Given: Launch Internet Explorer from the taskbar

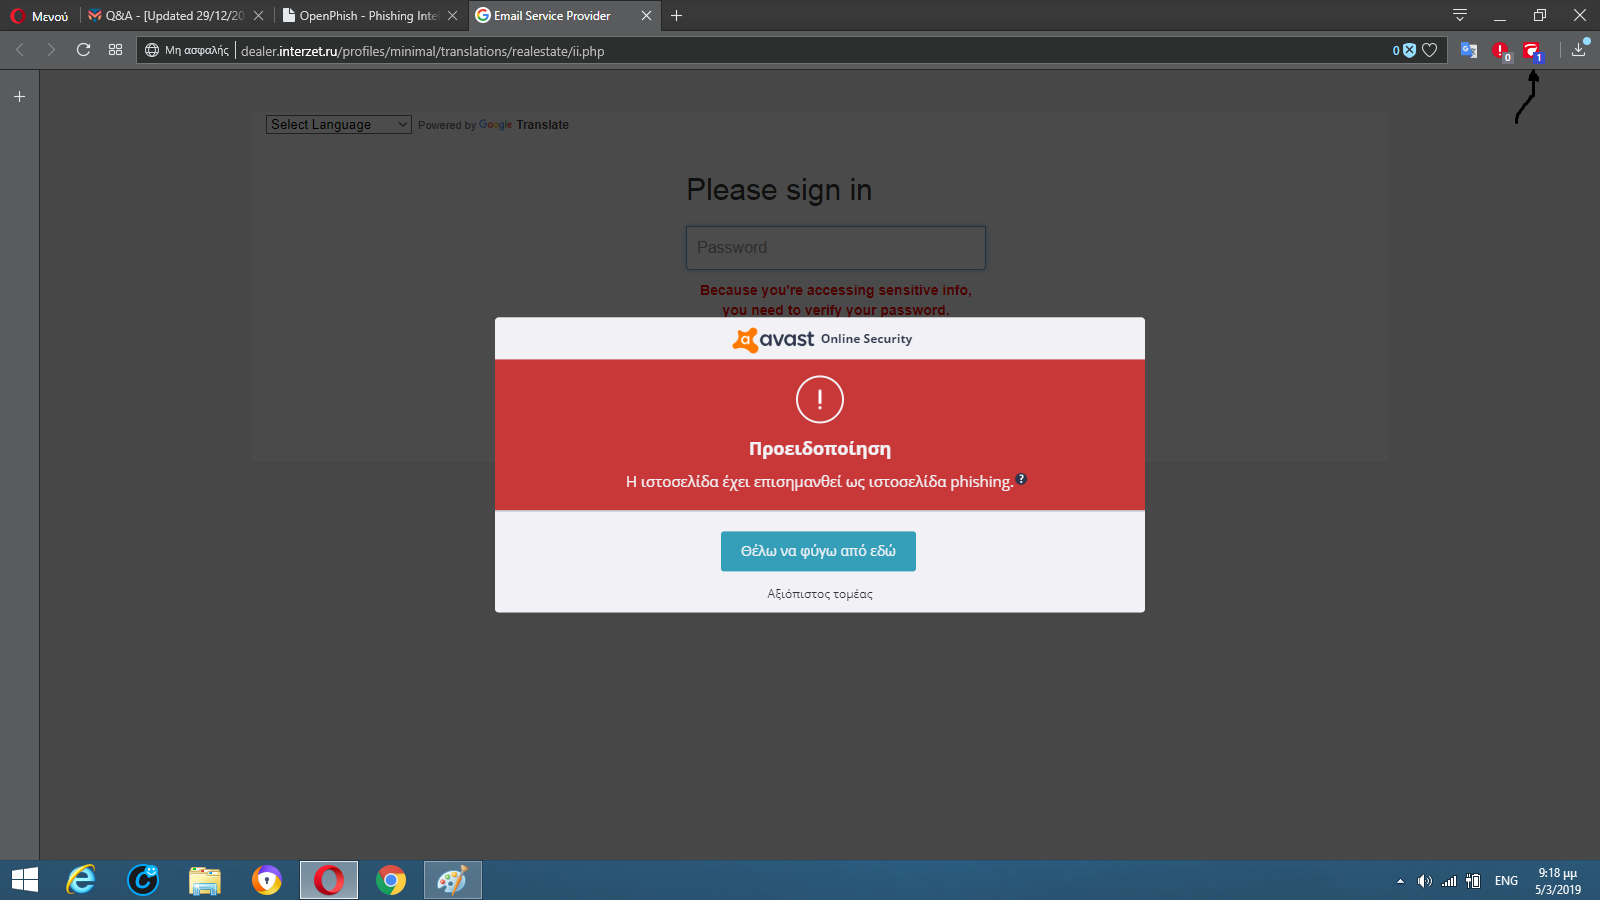Looking at the screenshot, I should pyautogui.click(x=81, y=880).
